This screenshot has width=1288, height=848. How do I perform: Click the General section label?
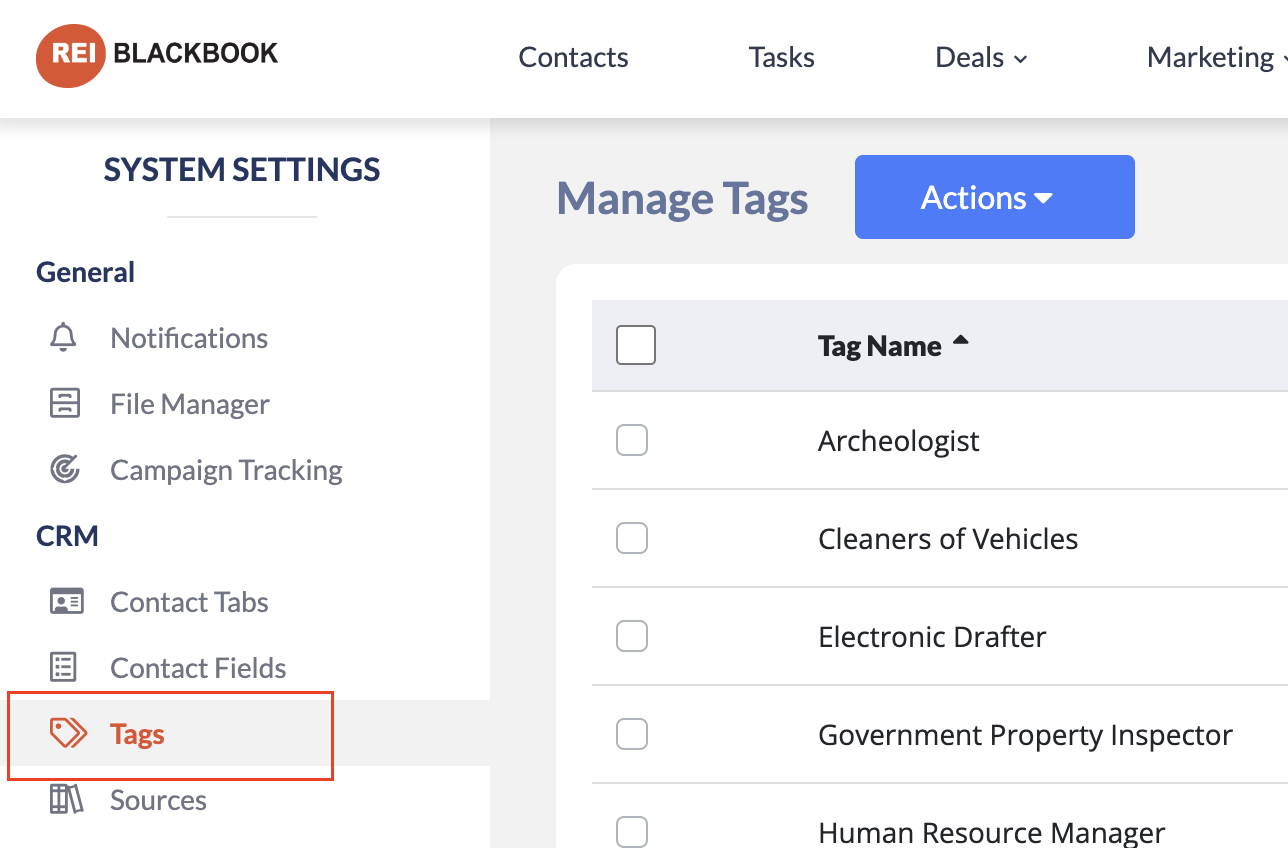coord(85,272)
